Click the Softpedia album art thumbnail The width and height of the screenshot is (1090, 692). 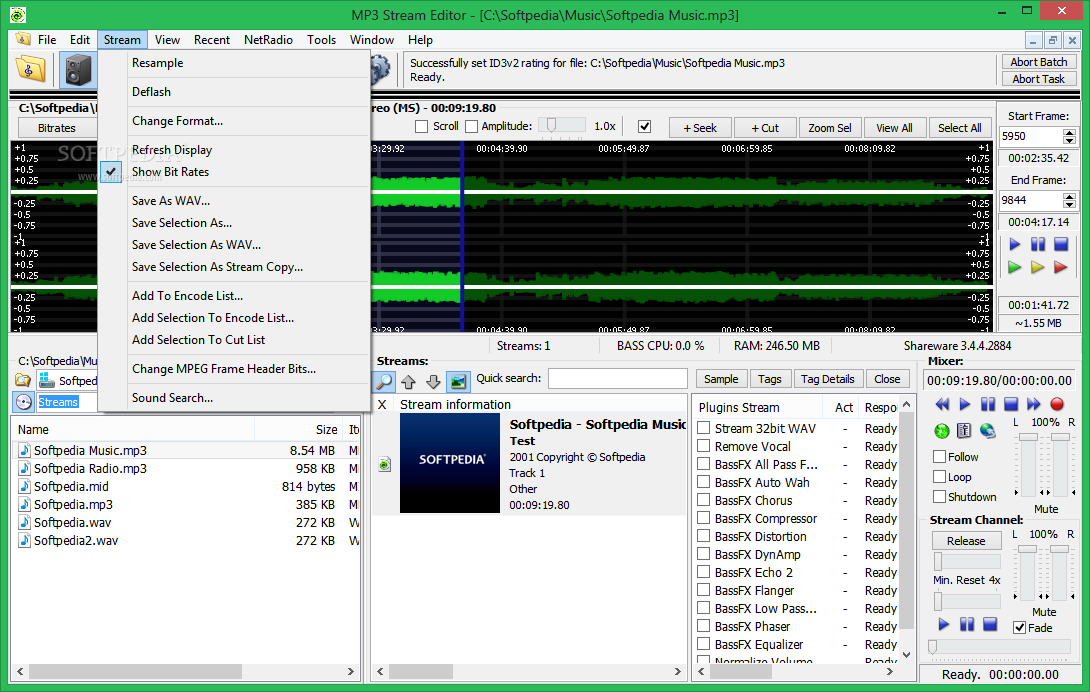450,463
